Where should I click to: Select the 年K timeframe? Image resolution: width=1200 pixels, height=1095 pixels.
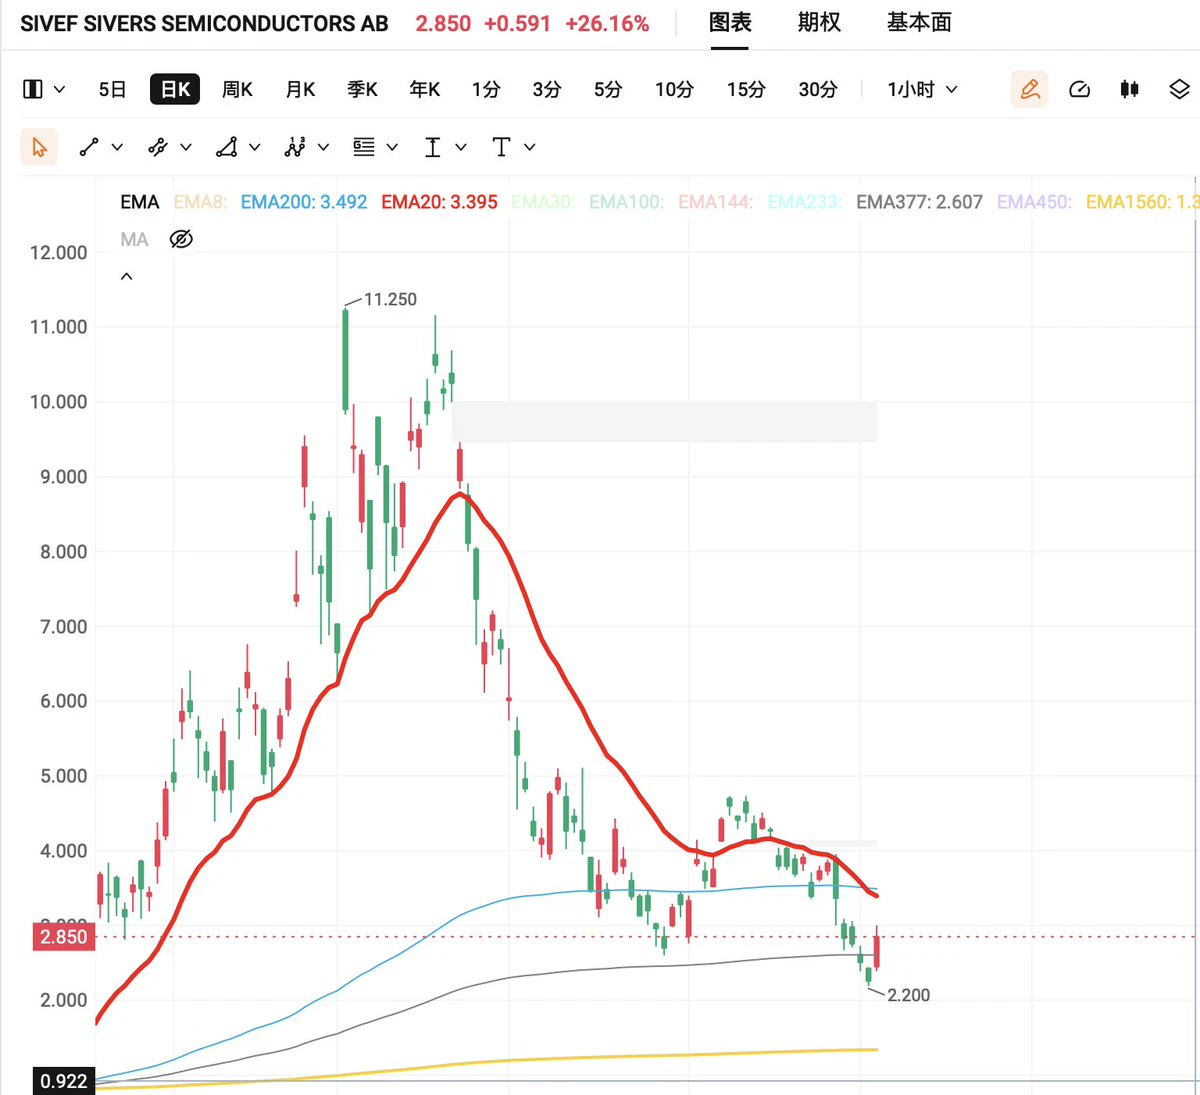click(425, 89)
